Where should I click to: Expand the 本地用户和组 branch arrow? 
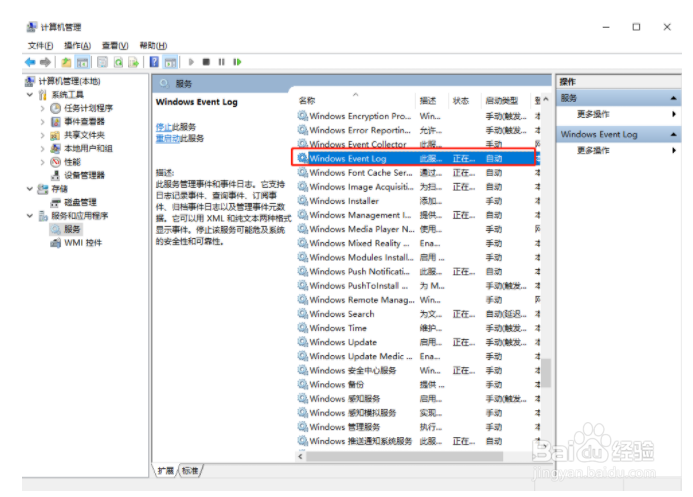(x=43, y=148)
